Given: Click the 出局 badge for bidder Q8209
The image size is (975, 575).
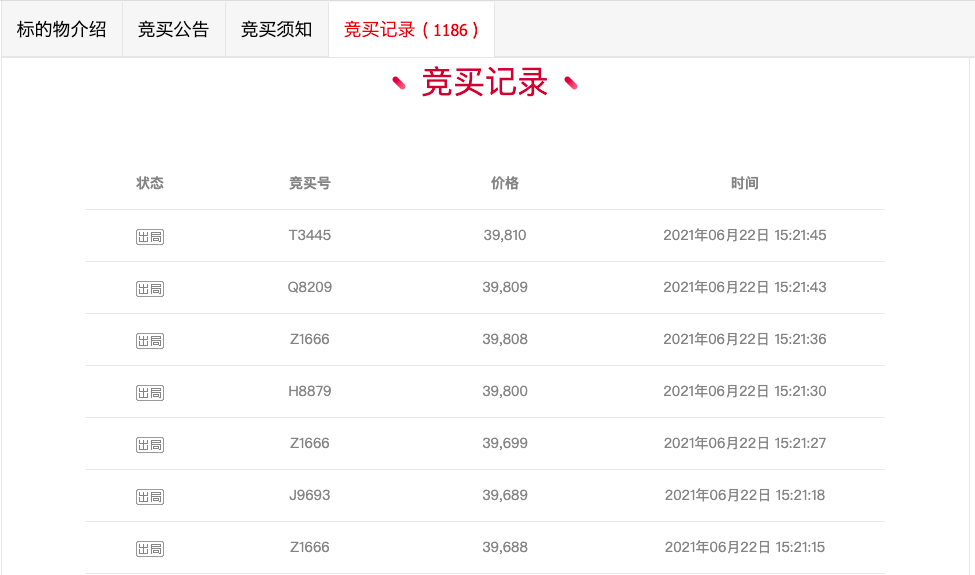Looking at the screenshot, I should [x=150, y=289].
